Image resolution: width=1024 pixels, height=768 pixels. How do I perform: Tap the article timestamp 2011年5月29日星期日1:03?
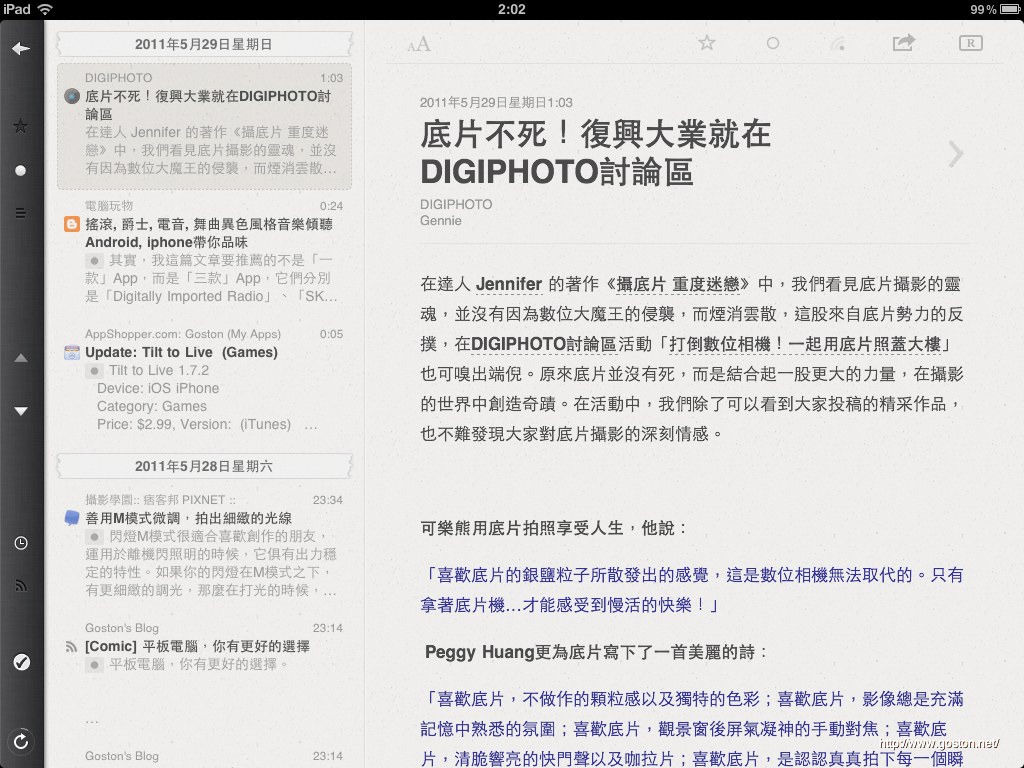pyautogui.click(x=496, y=103)
